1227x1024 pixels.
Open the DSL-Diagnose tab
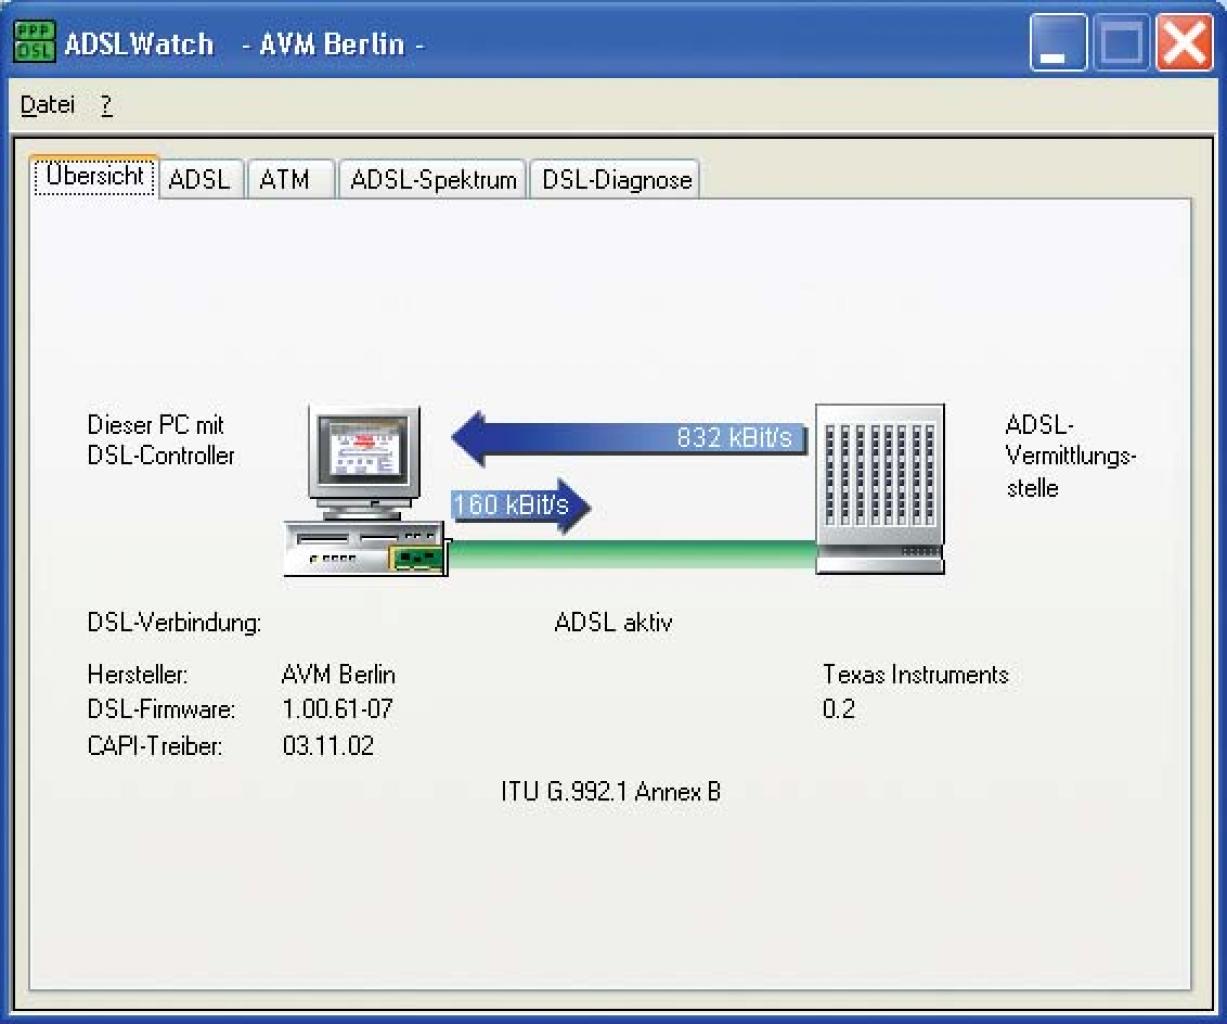tap(616, 180)
